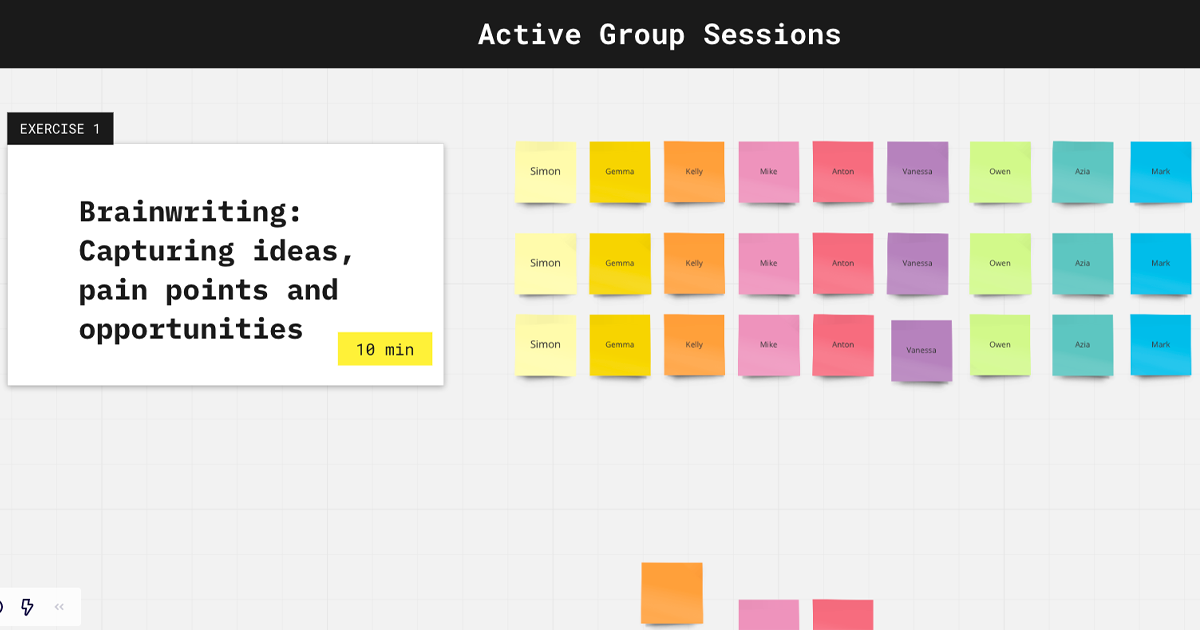Screen dimensions: 1200x630
Task: Select Simon's sticky note in the top row
Action: [545, 172]
